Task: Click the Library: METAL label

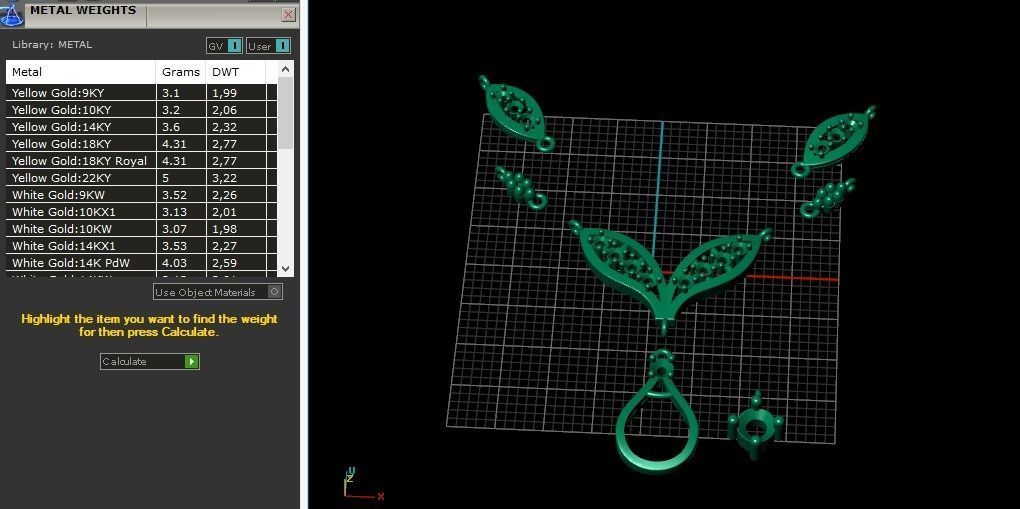Action: (52, 45)
